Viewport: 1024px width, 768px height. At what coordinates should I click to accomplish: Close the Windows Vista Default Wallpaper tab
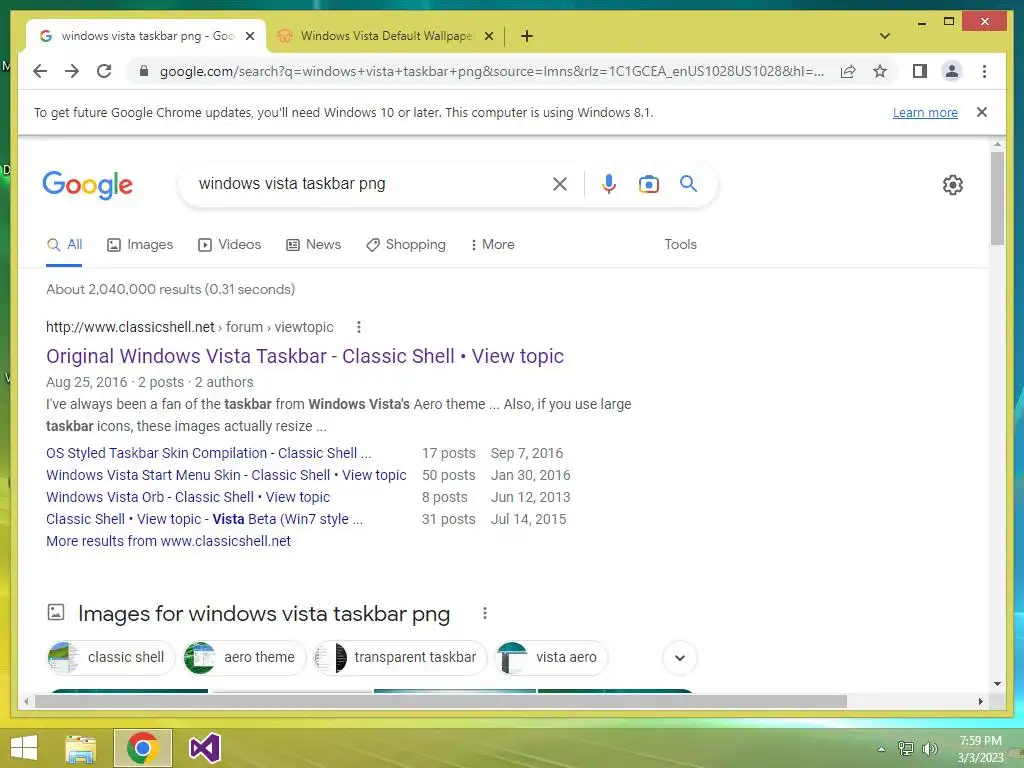488,36
